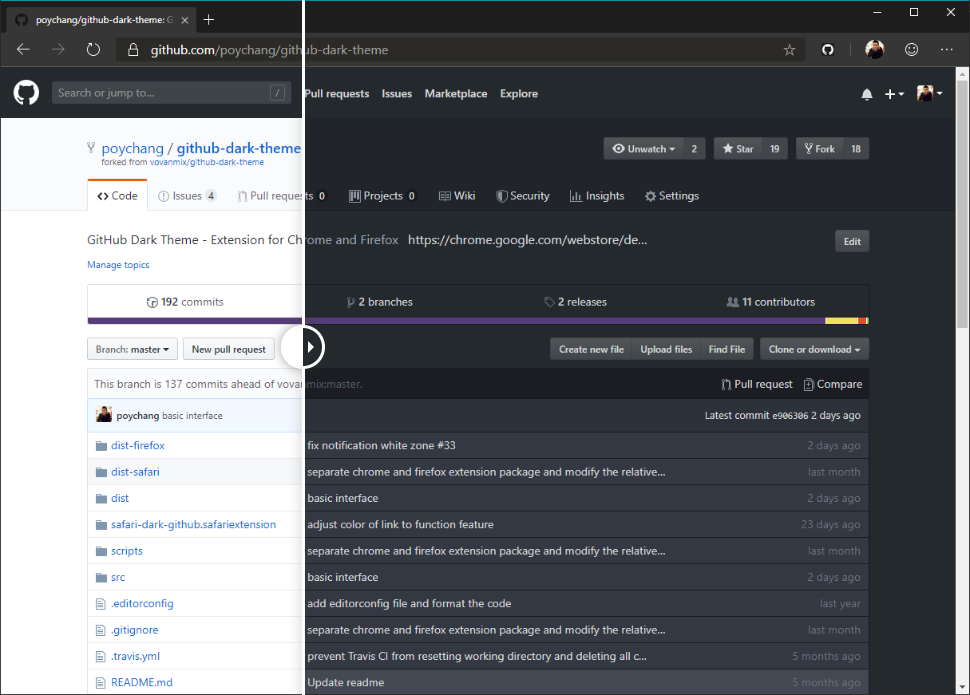Switch to the Security tab
Image resolution: width=970 pixels, height=695 pixels.
pyautogui.click(x=523, y=196)
